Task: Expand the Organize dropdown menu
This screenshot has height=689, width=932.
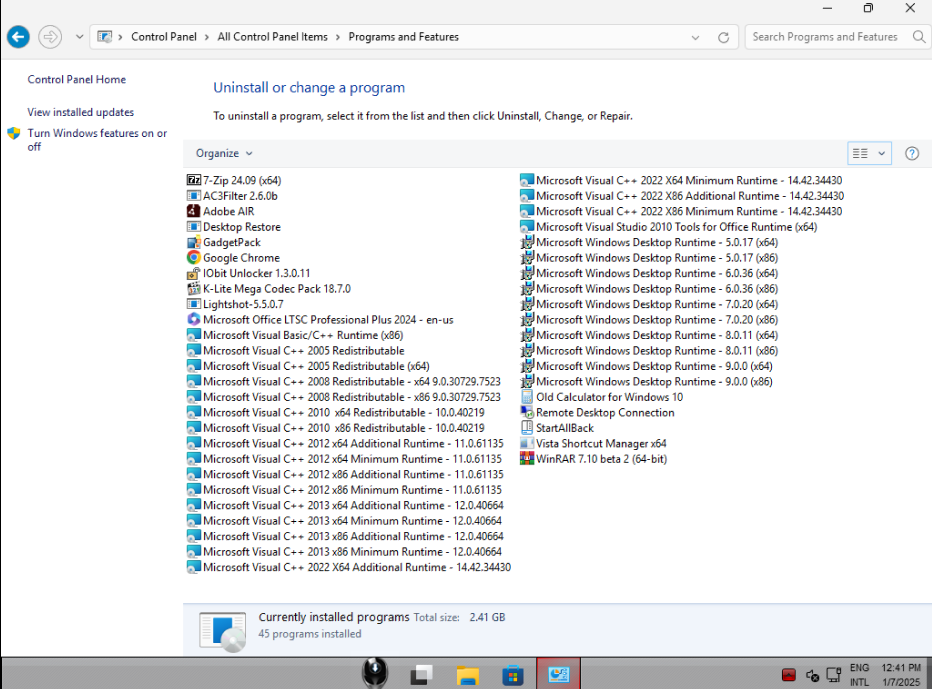Action: click(x=224, y=153)
